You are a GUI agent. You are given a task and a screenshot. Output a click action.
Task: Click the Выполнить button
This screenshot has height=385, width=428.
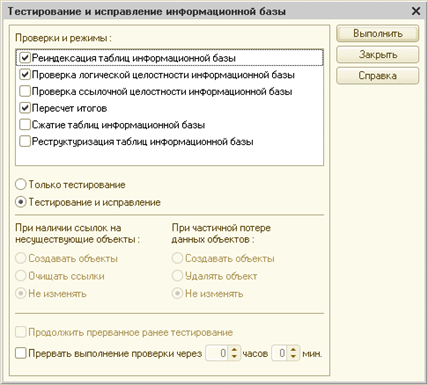tap(377, 34)
